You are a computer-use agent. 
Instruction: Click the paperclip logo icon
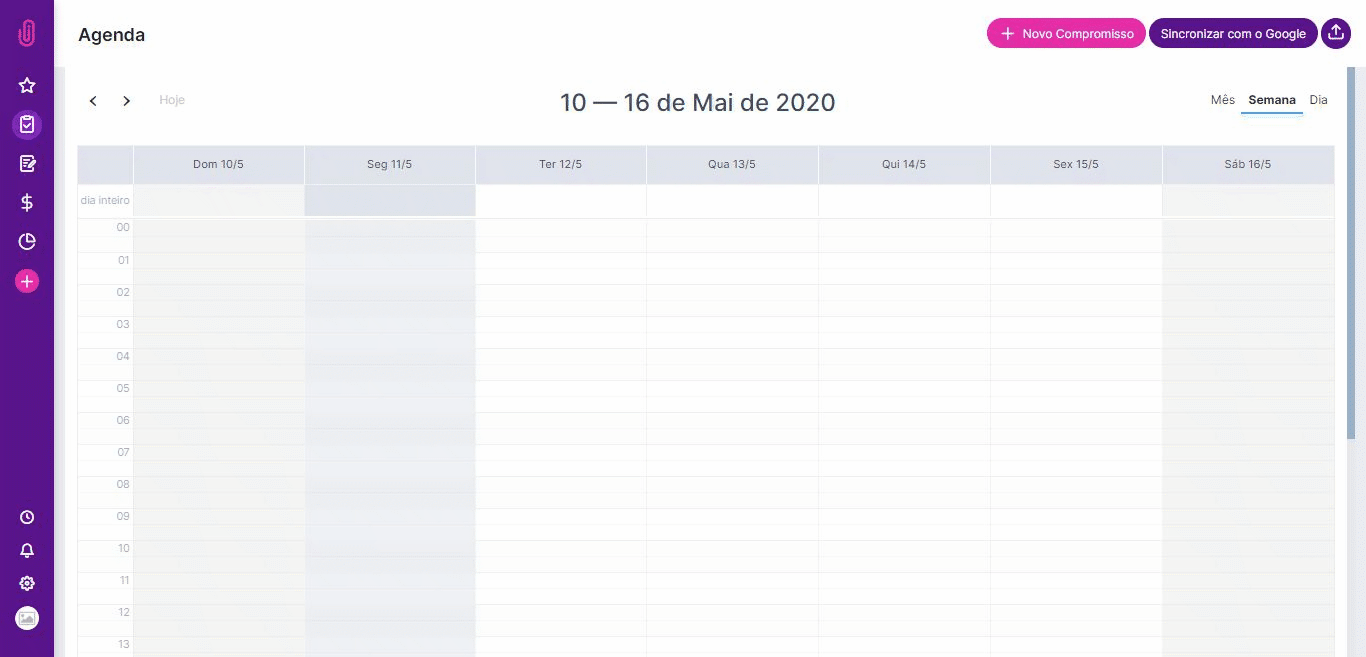click(x=27, y=34)
